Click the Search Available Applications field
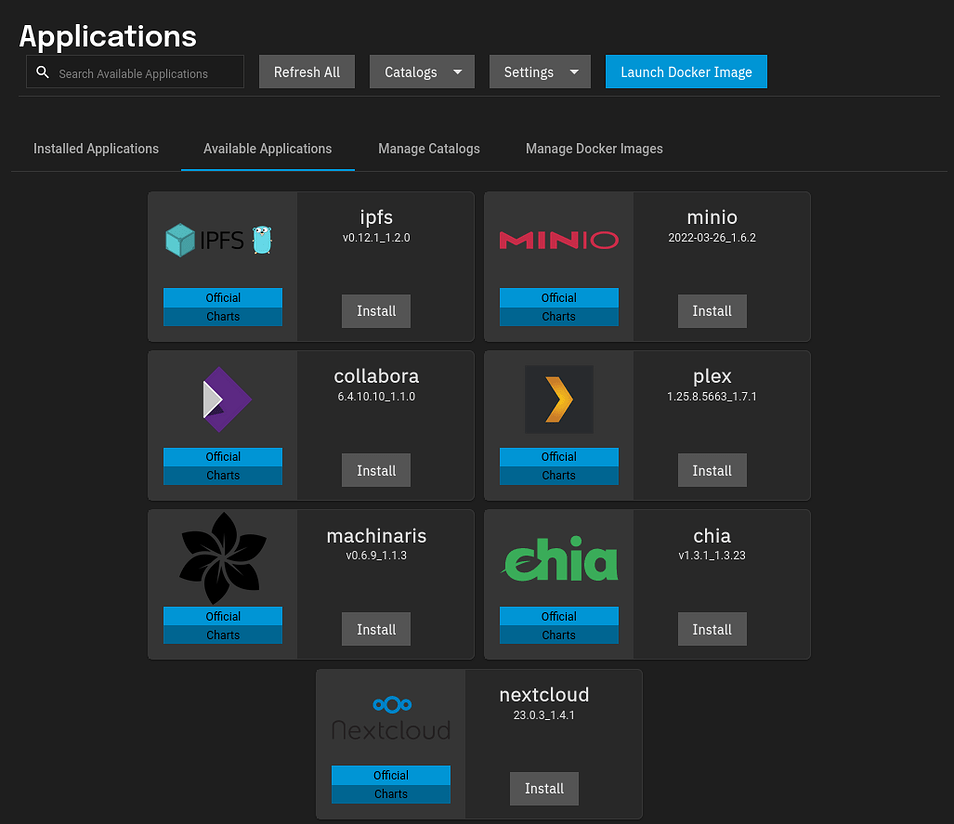Screen dimensions: 954x824 coord(145,72)
